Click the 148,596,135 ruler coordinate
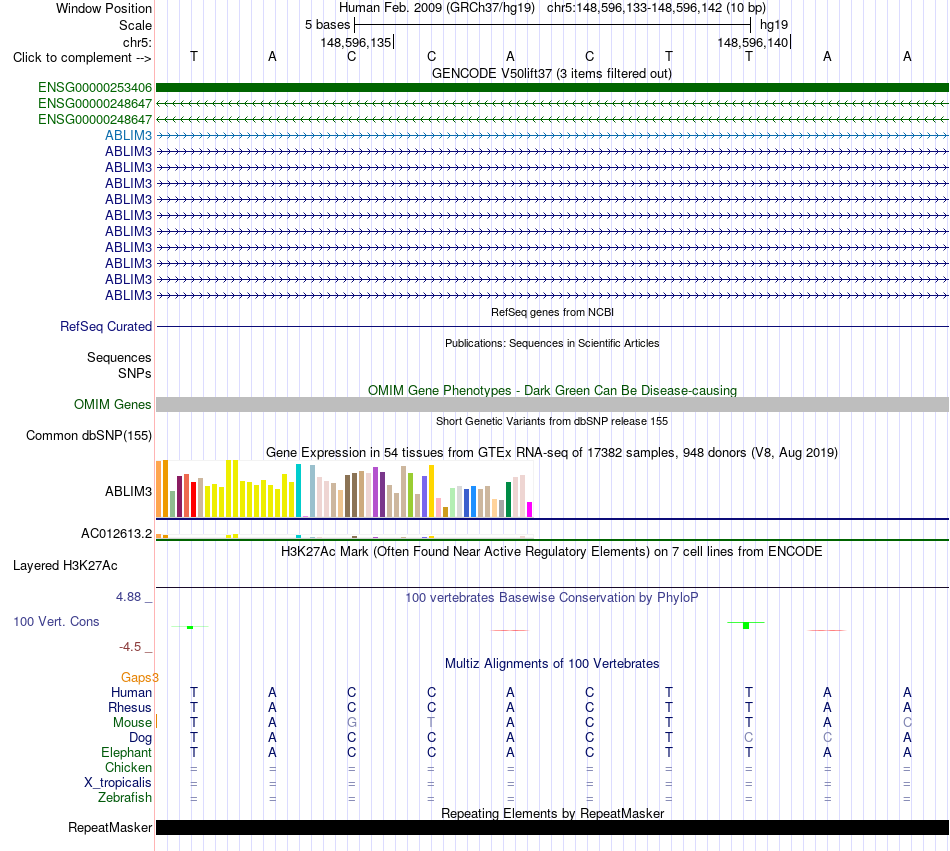Image resolution: width=950 pixels, height=851 pixels. coord(356,42)
